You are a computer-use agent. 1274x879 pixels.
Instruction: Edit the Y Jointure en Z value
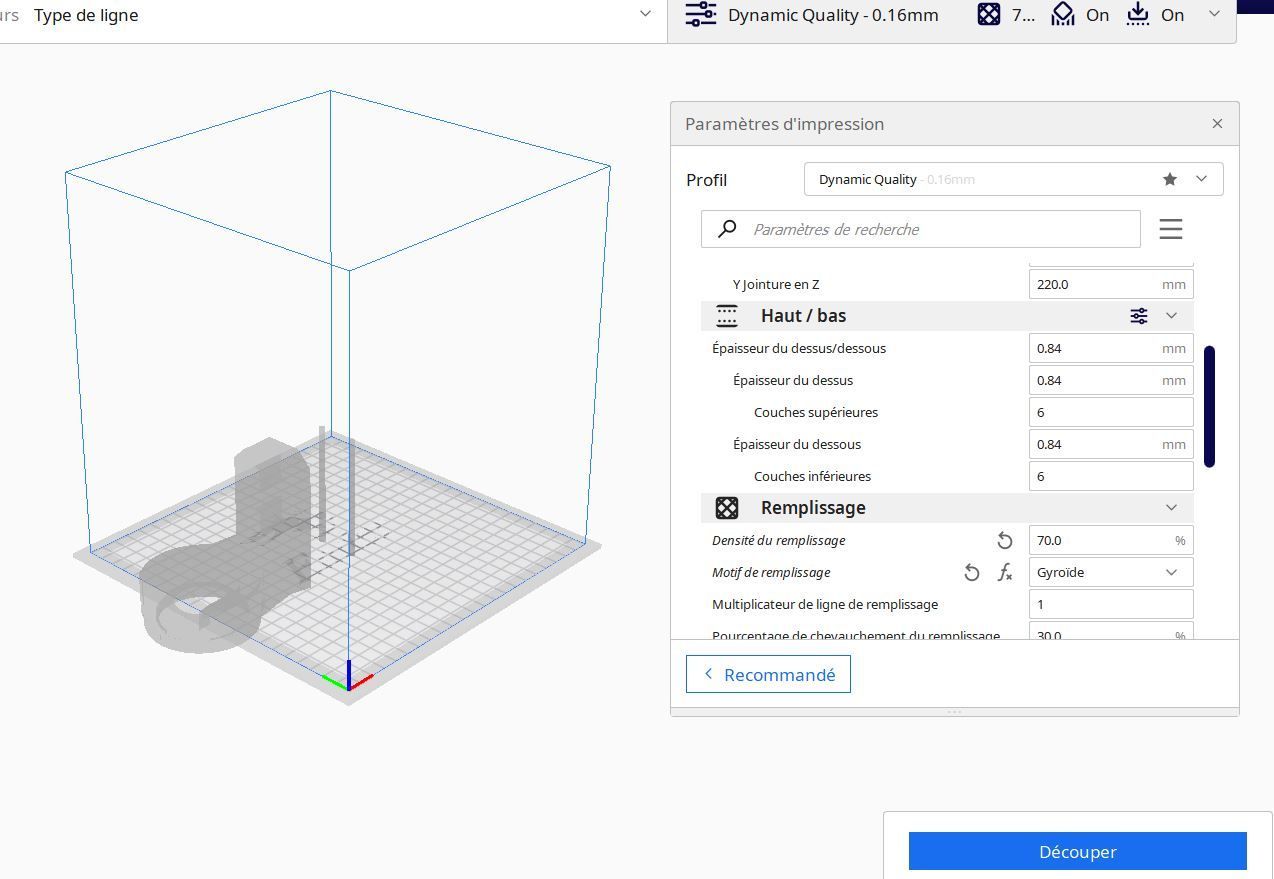coord(1111,284)
